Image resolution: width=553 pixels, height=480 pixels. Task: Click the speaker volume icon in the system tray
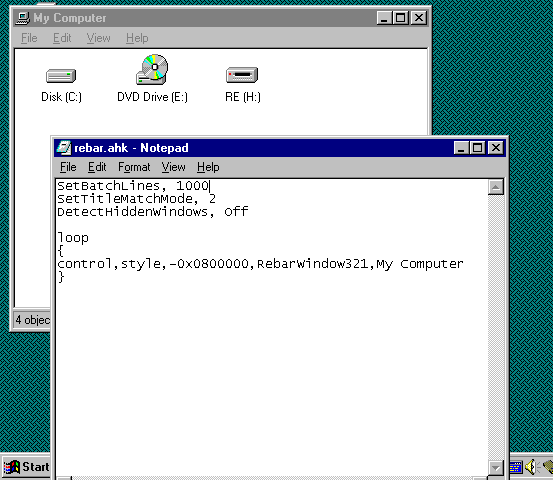[531, 467]
